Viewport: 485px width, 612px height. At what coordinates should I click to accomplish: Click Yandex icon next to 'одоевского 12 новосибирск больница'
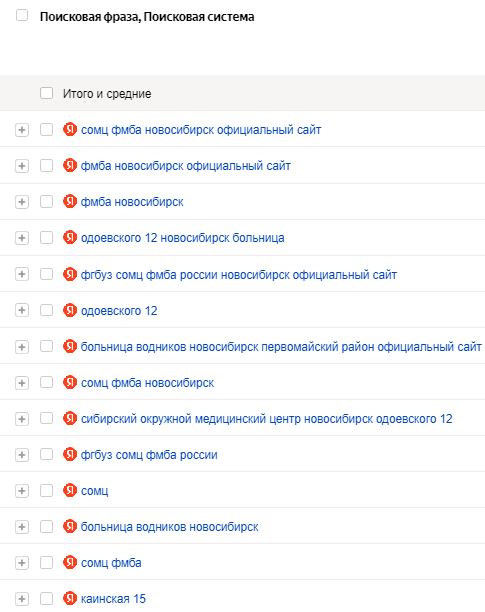[70, 237]
